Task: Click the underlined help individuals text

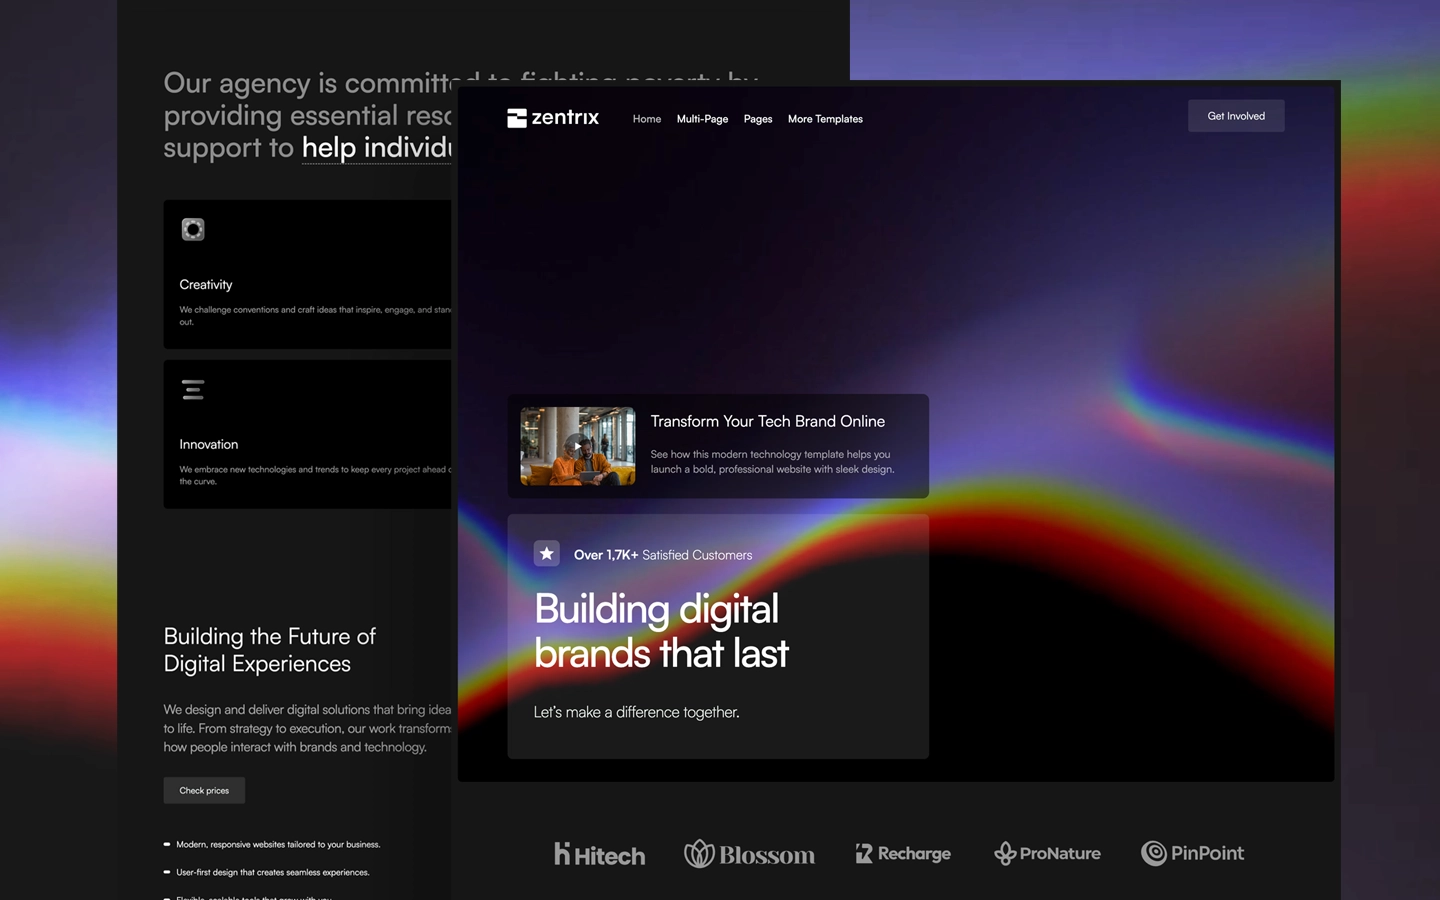Action: (x=377, y=148)
